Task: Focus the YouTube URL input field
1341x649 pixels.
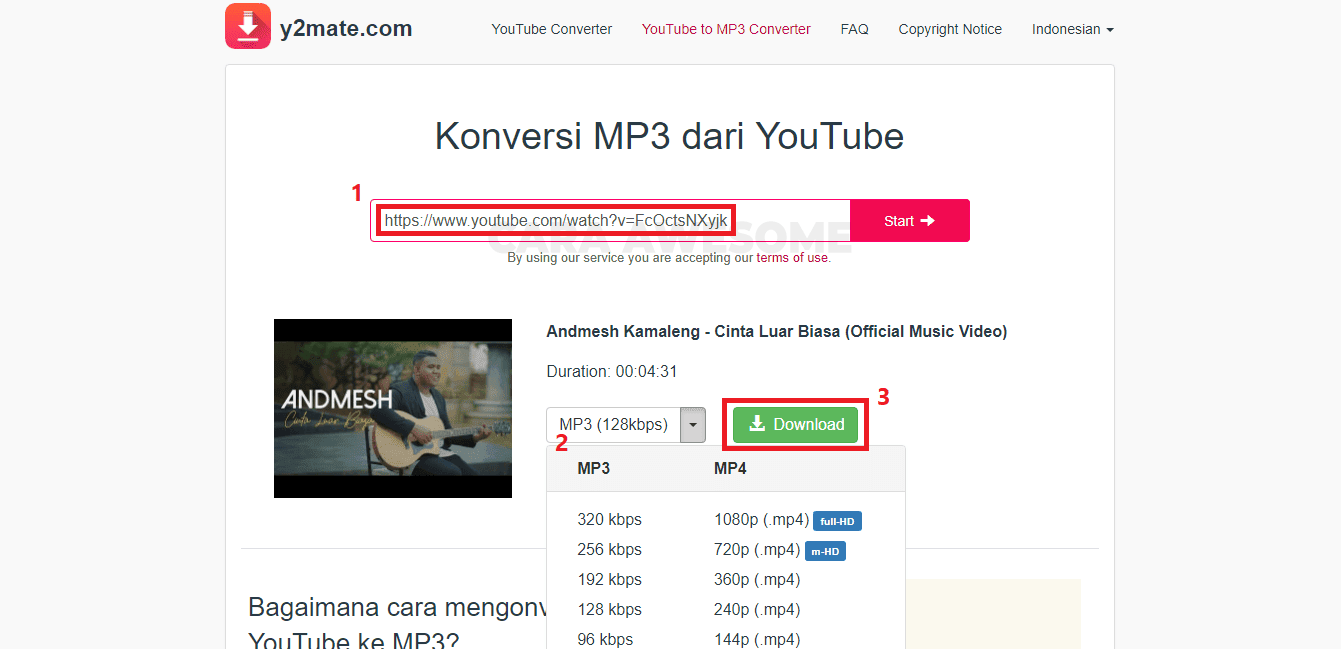Action: click(x=610, y=220)
